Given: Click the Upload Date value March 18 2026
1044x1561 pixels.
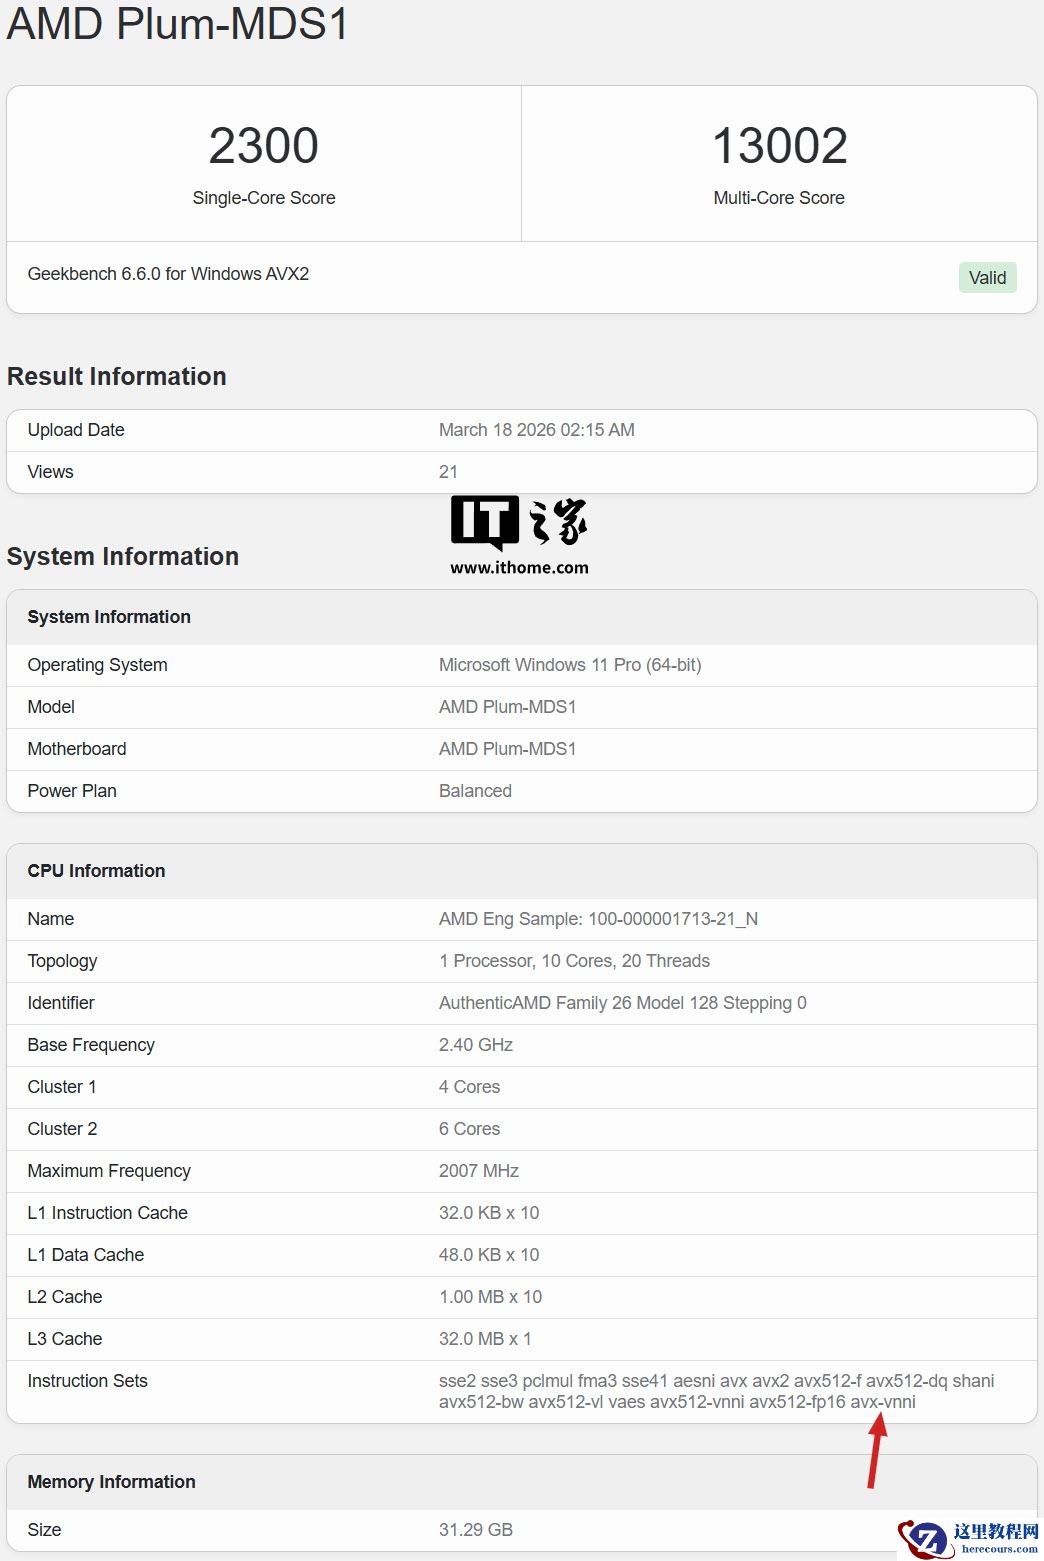Looking at the screenshot, I should click(x=536, y=430).
